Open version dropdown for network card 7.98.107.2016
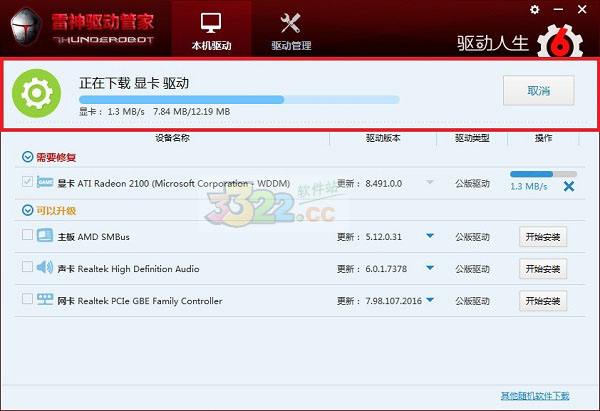The height and width of the screenshot is (411, 600). (x=430, y=300)
